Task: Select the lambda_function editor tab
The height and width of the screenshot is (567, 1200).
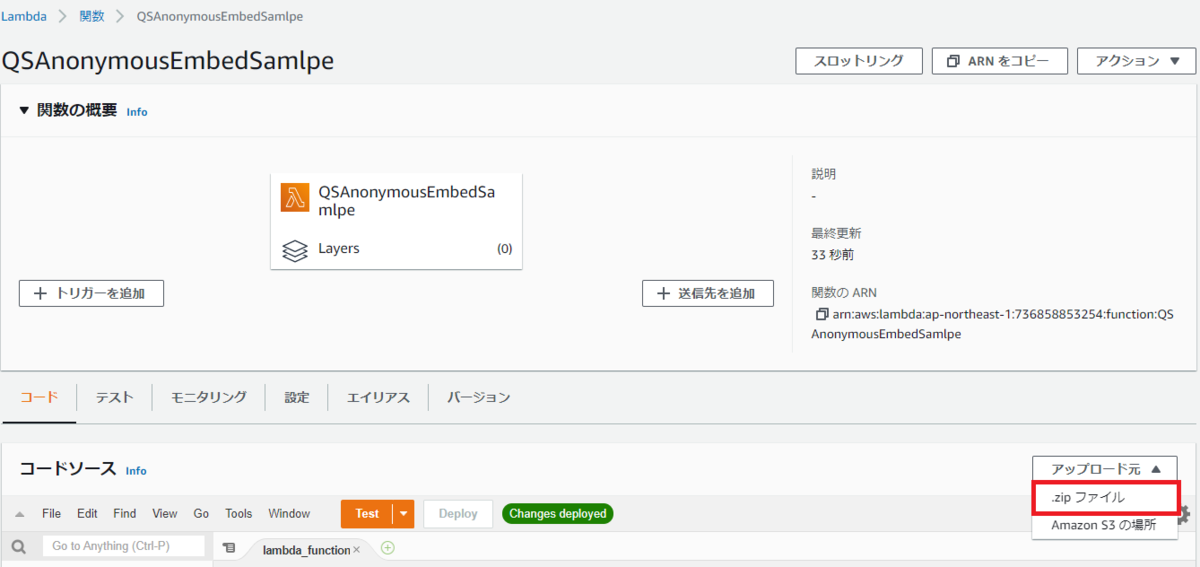Action: coord(306,550)
